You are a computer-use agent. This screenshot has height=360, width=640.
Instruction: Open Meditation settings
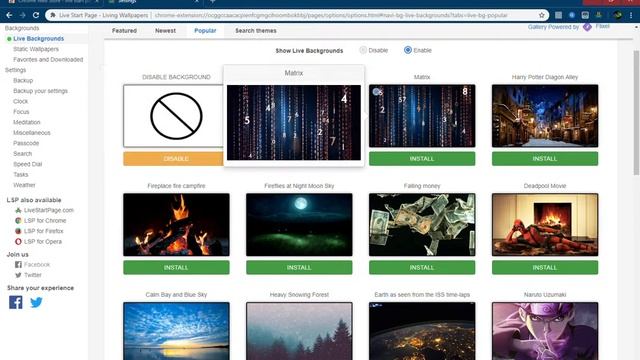(27, 122)
